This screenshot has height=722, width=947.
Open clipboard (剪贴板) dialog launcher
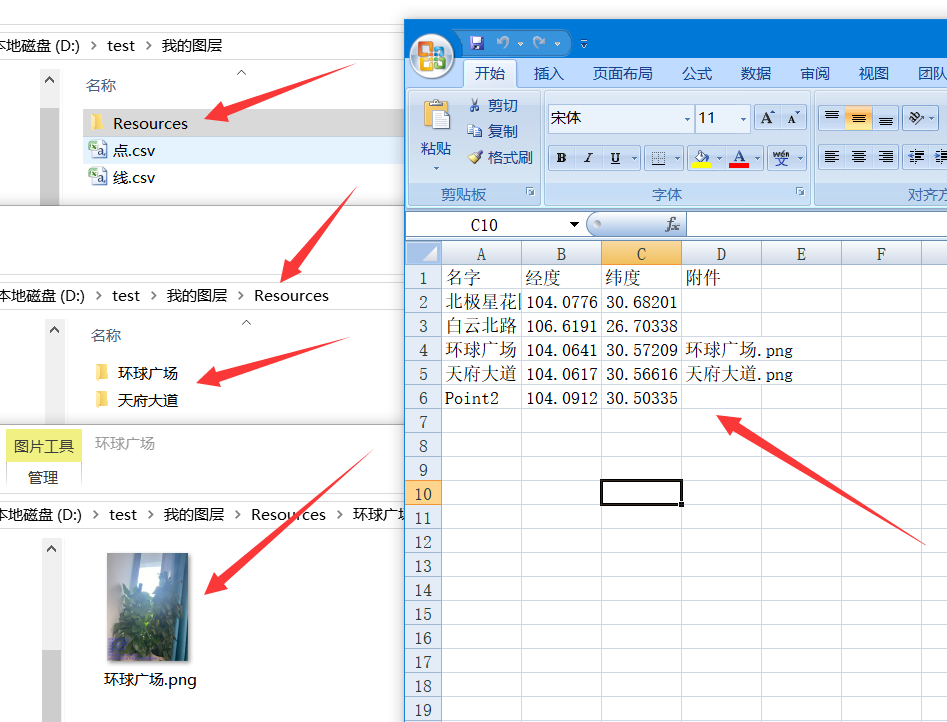[530, 192]
